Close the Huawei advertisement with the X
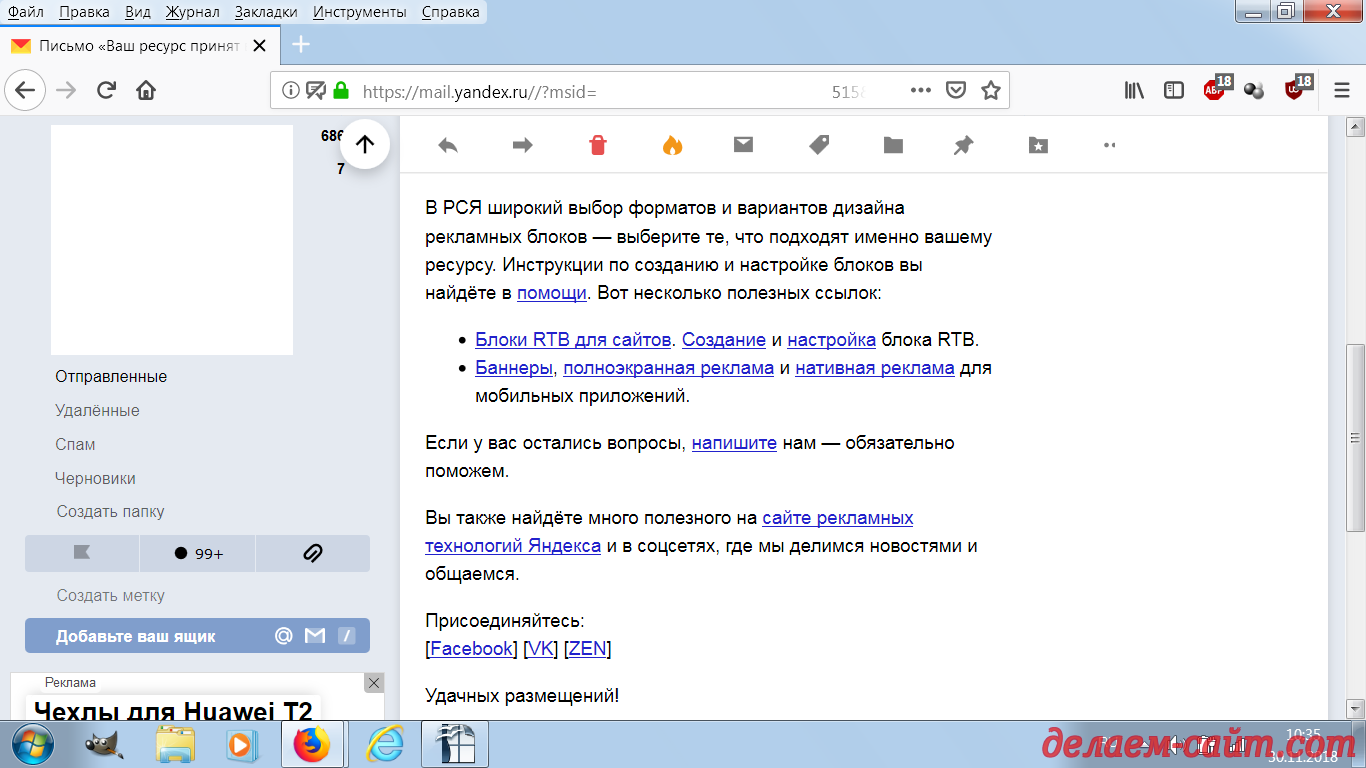This screenshot has width=1366, height=768. pyautogui.click(x=374, y=683)
